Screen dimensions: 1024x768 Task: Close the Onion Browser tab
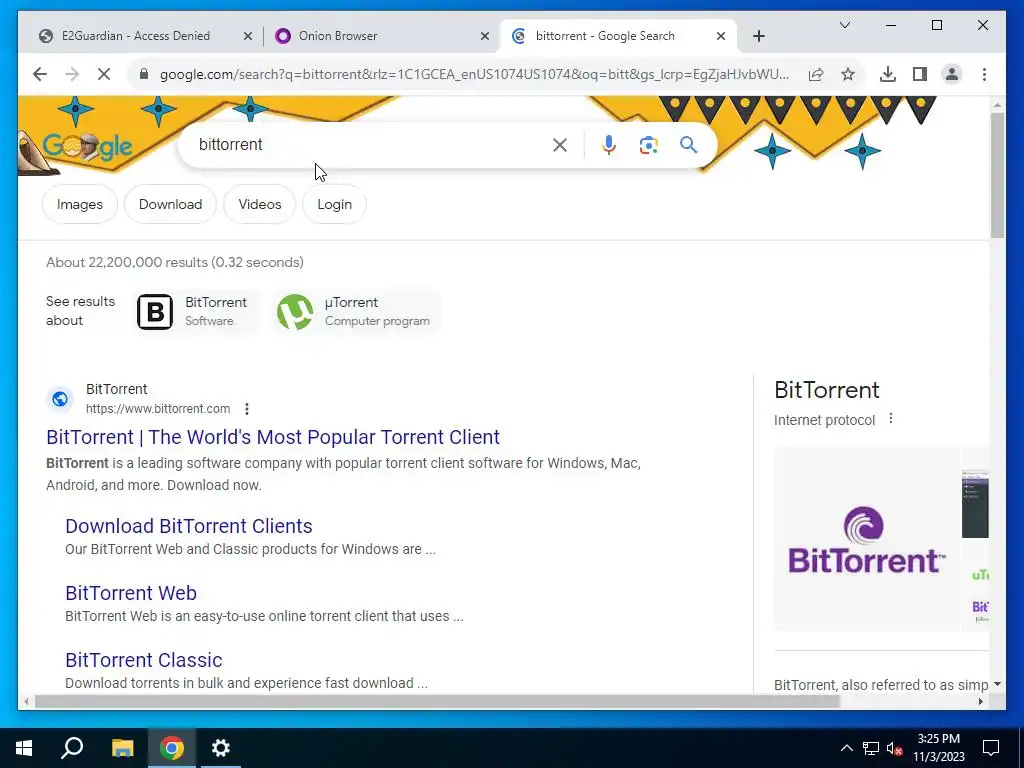[485, 36]
